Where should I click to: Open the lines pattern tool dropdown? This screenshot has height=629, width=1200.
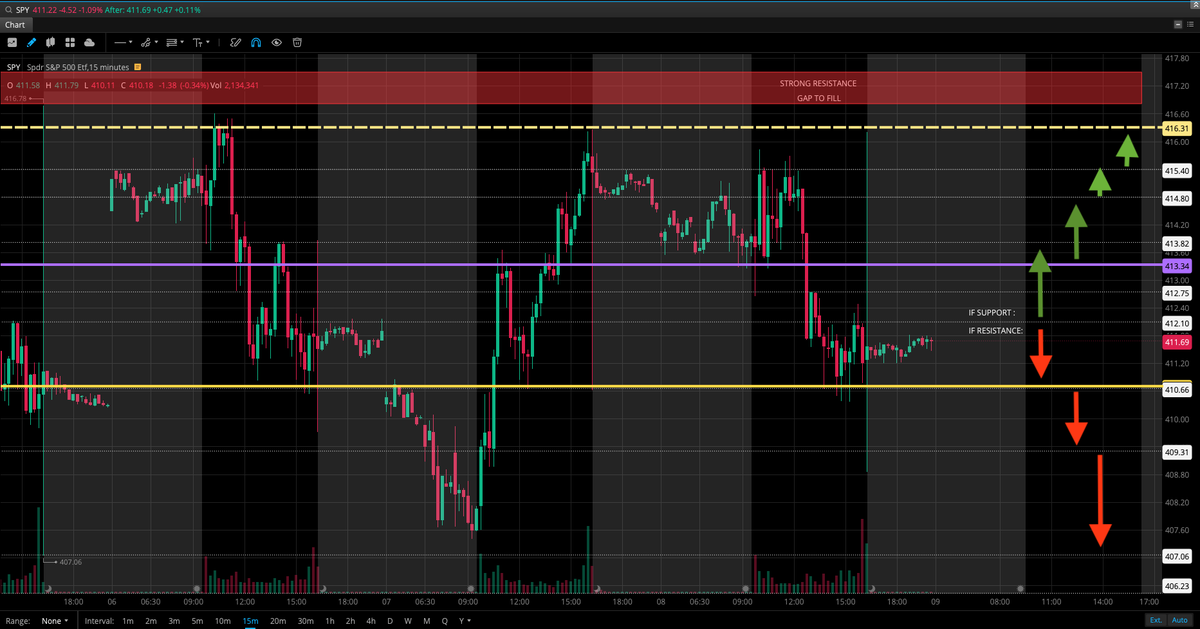tap(175, 43)
